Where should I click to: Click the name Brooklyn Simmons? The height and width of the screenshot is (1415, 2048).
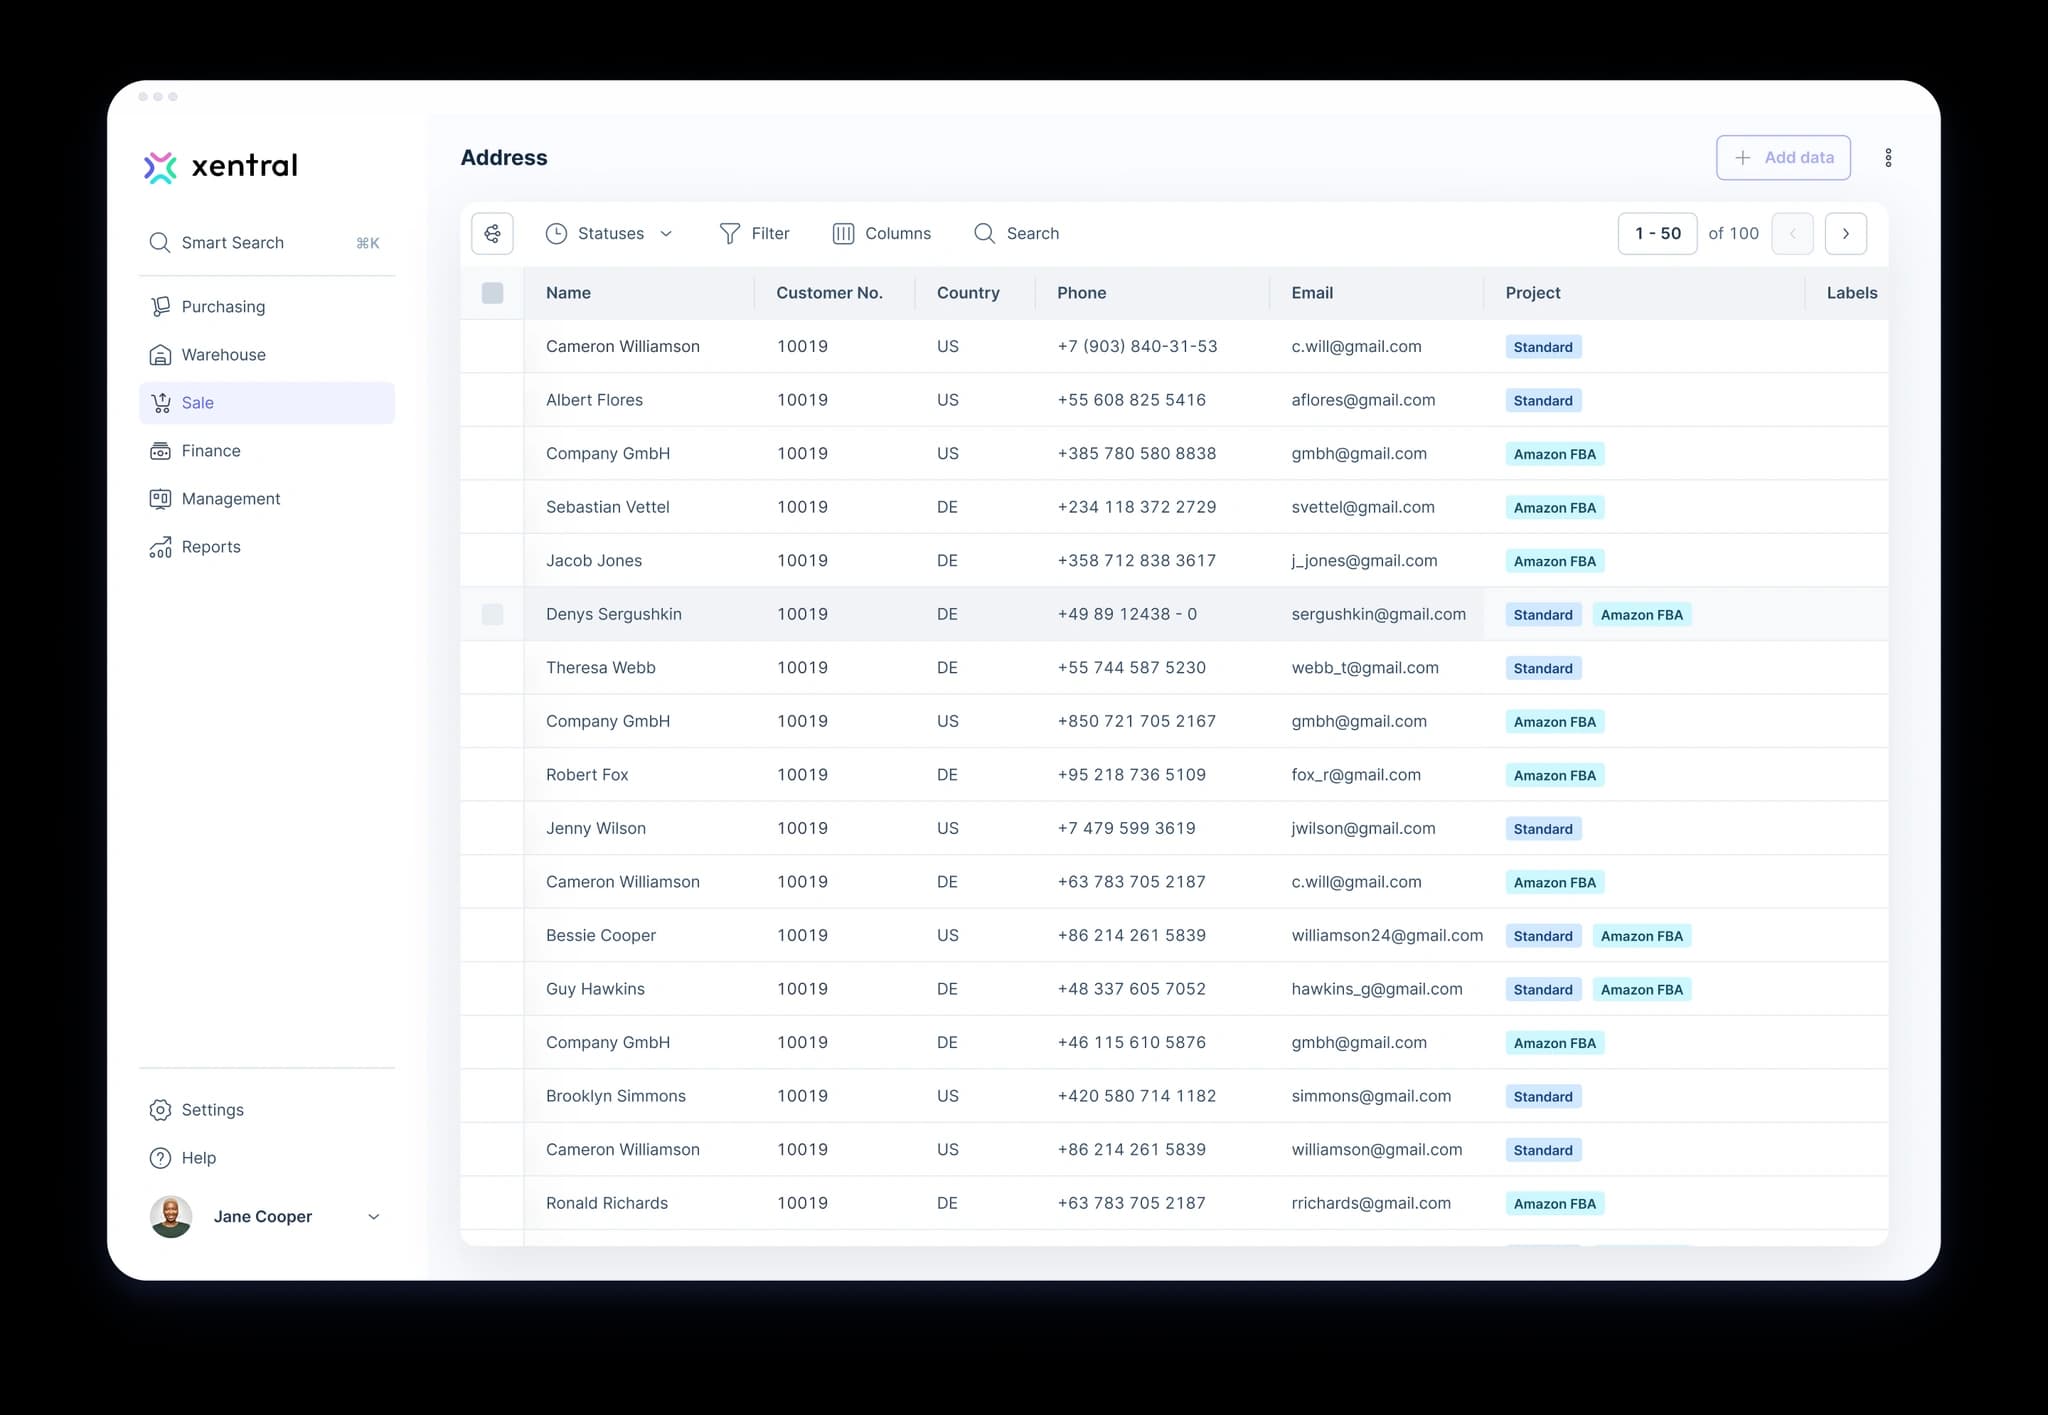tap(616, 1096)
